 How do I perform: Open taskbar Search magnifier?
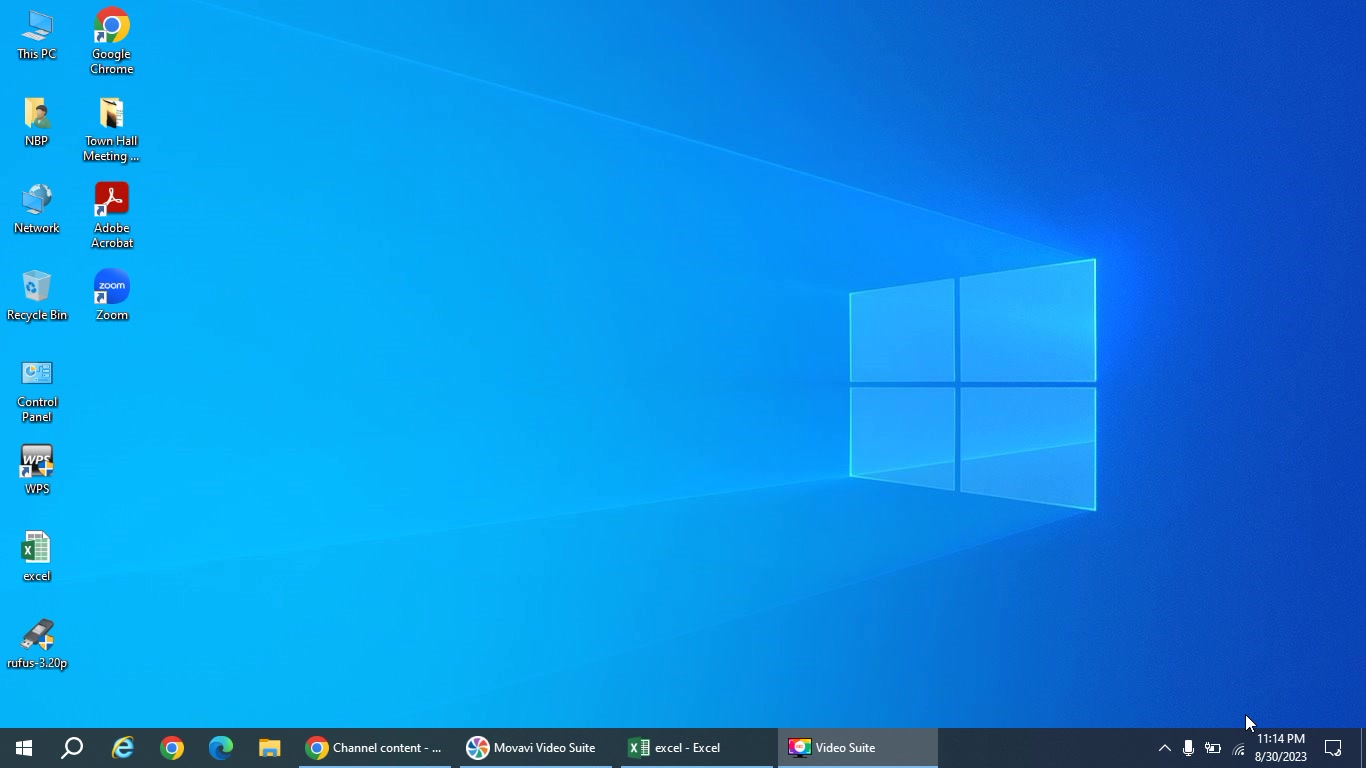click(72, 748)
